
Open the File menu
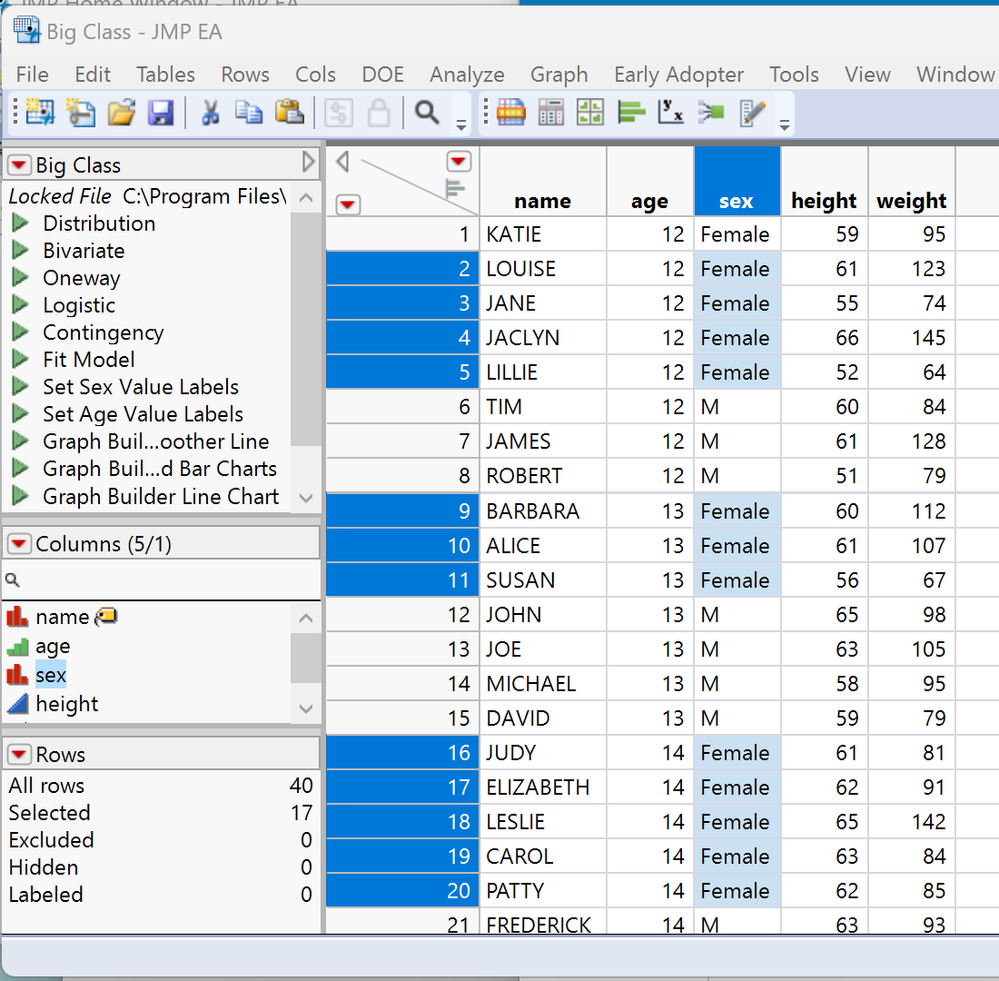pyautogui.click(x=32, y=75)
